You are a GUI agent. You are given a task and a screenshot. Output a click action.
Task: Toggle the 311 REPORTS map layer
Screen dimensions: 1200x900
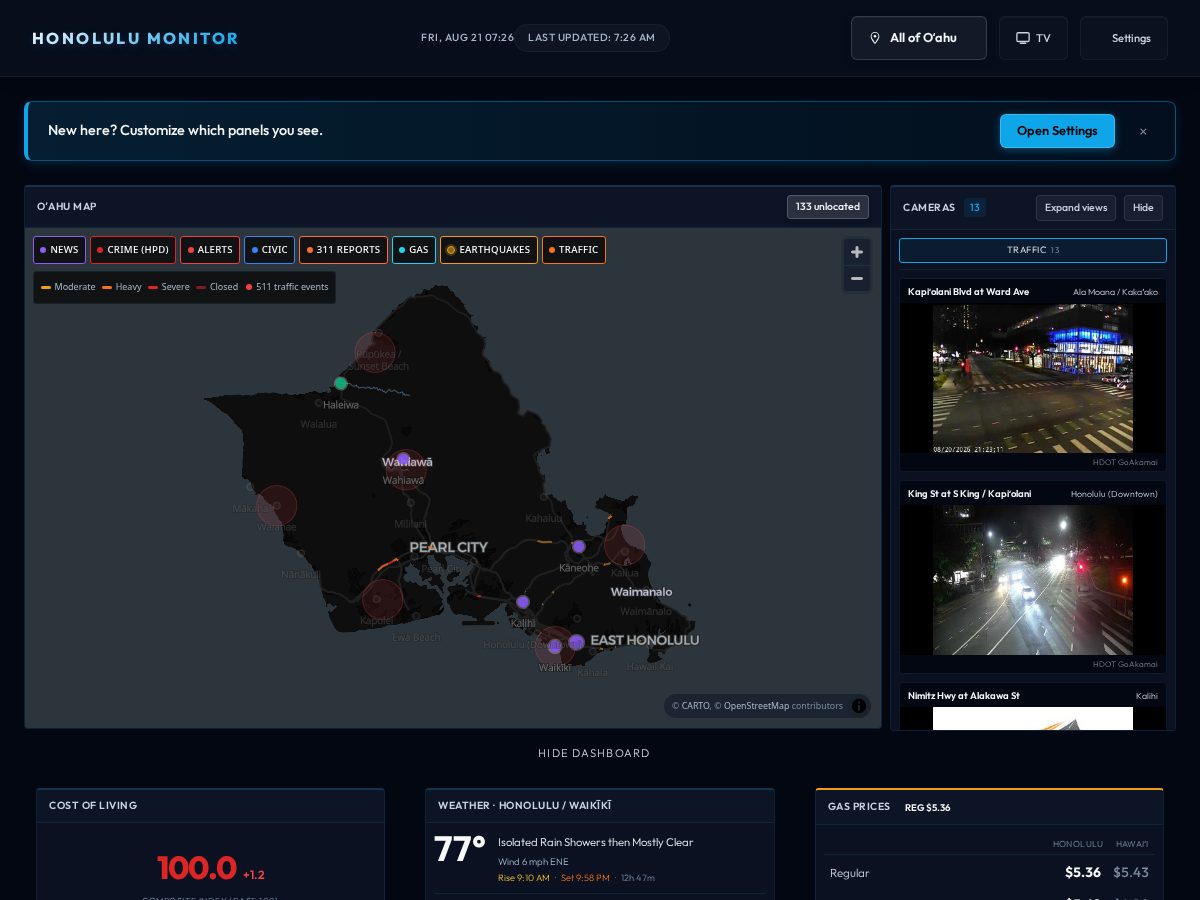coord(343,250)
